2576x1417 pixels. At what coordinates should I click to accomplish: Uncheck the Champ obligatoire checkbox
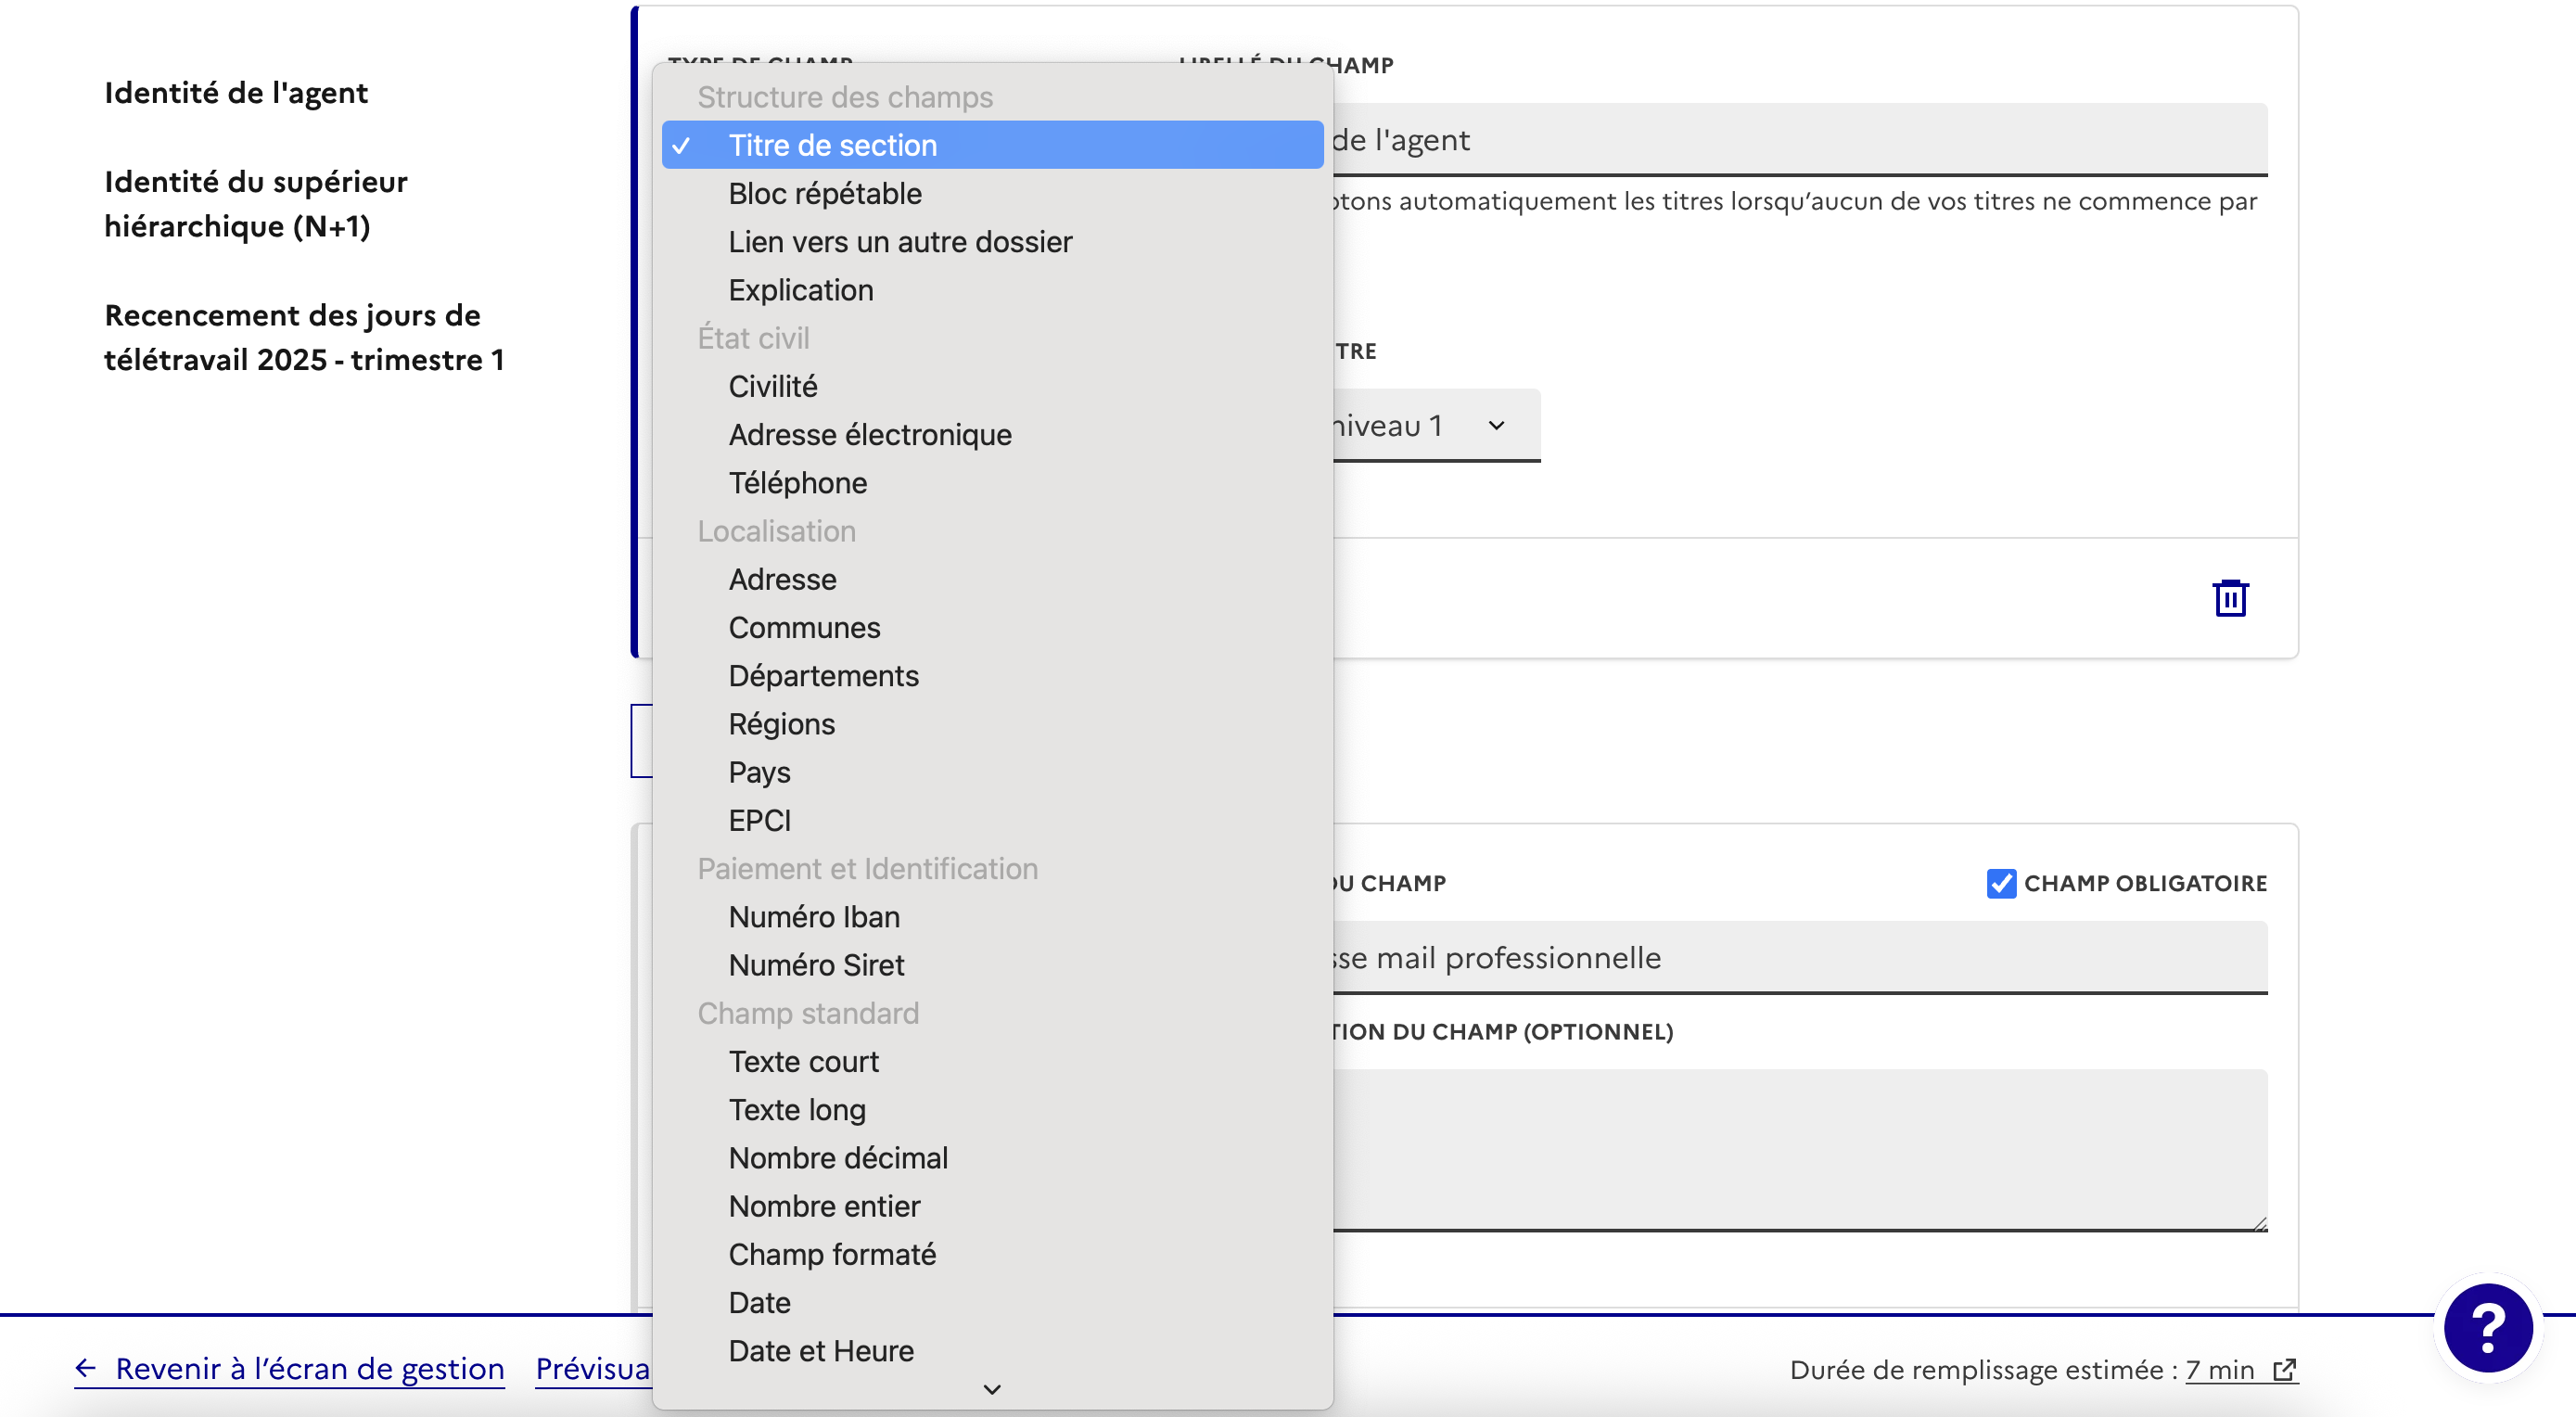pos(2000,883)
